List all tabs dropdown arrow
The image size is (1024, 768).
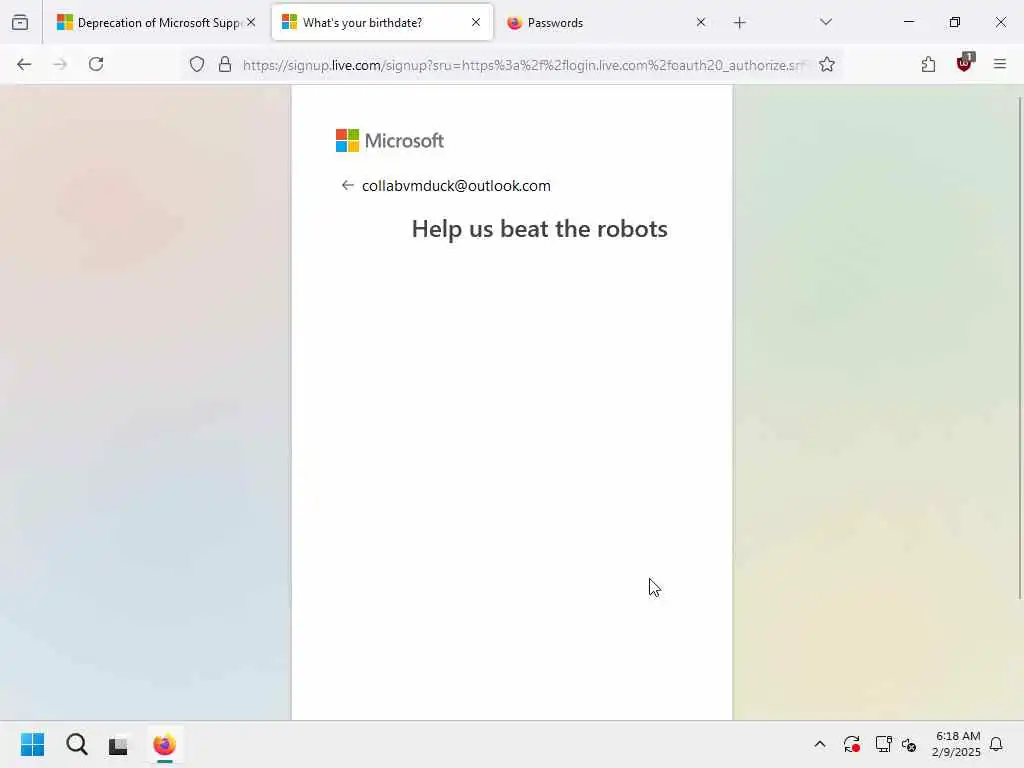pyautogui.click(x=825, y=22)
